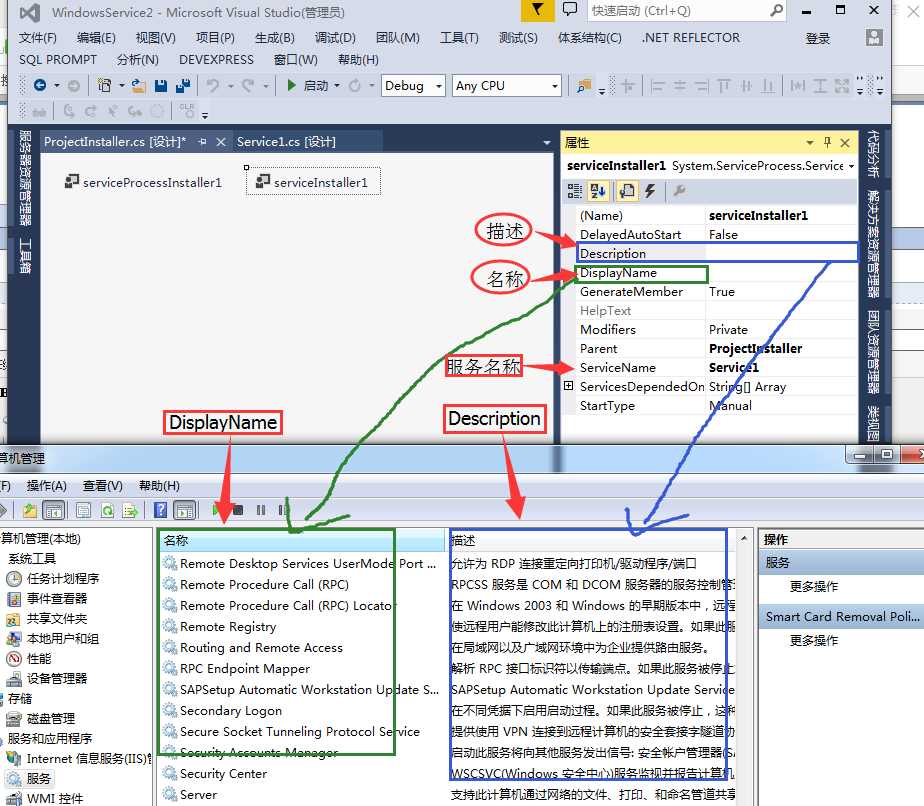
Task: Click the pause service icon in management toolbar
Action: pyautogui.click(x=260, y=510)
